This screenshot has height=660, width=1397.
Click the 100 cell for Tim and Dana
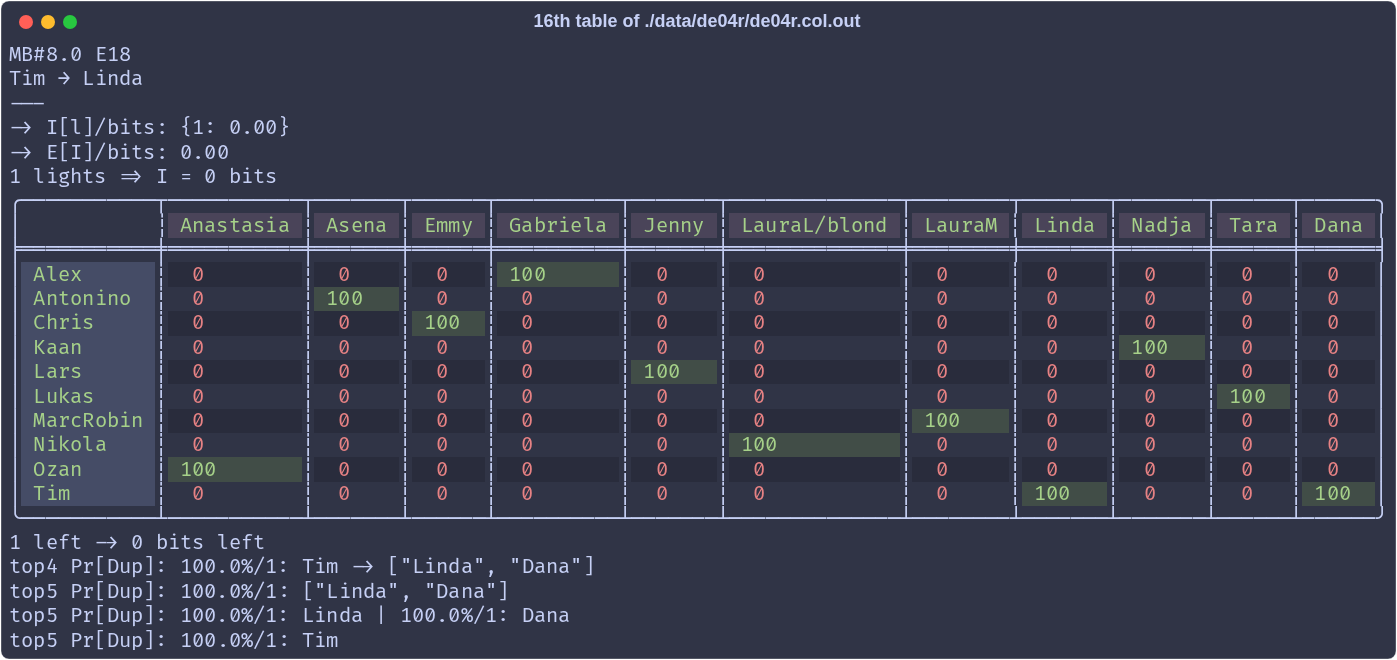point(1338,493)
